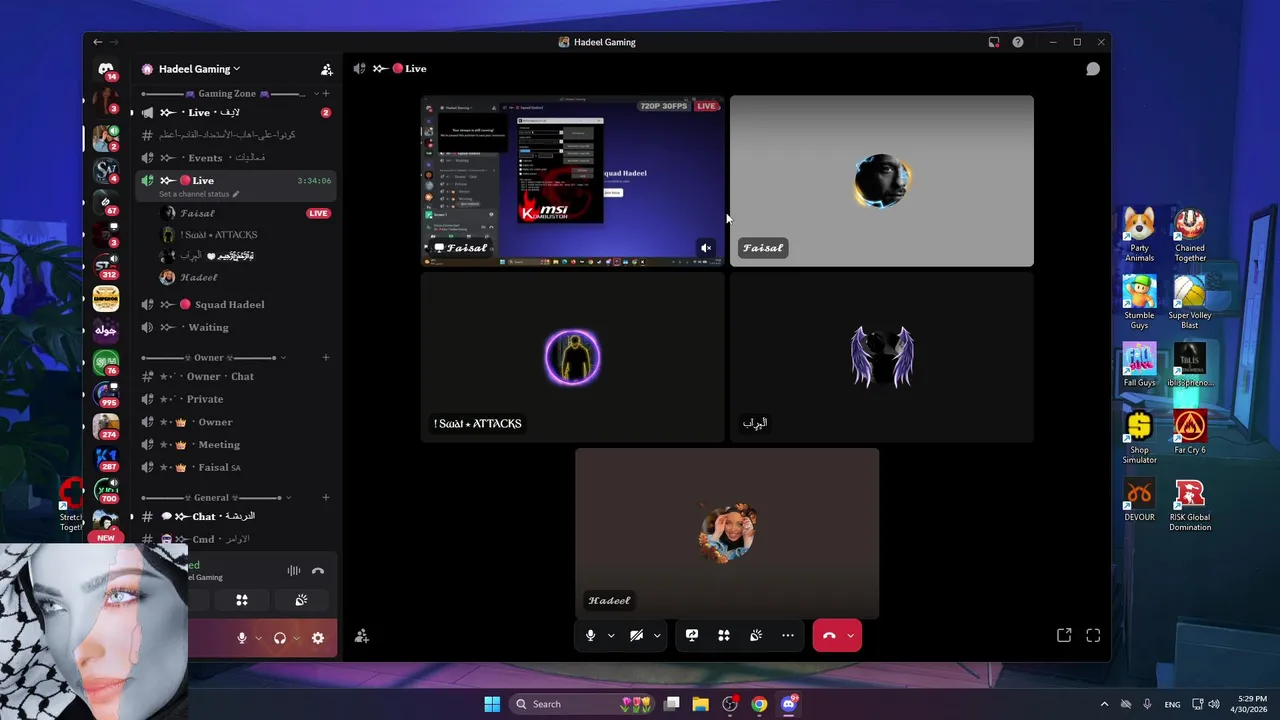Open the Private voice channel
The image size is (1280, 720).
[x=236, y=399]
